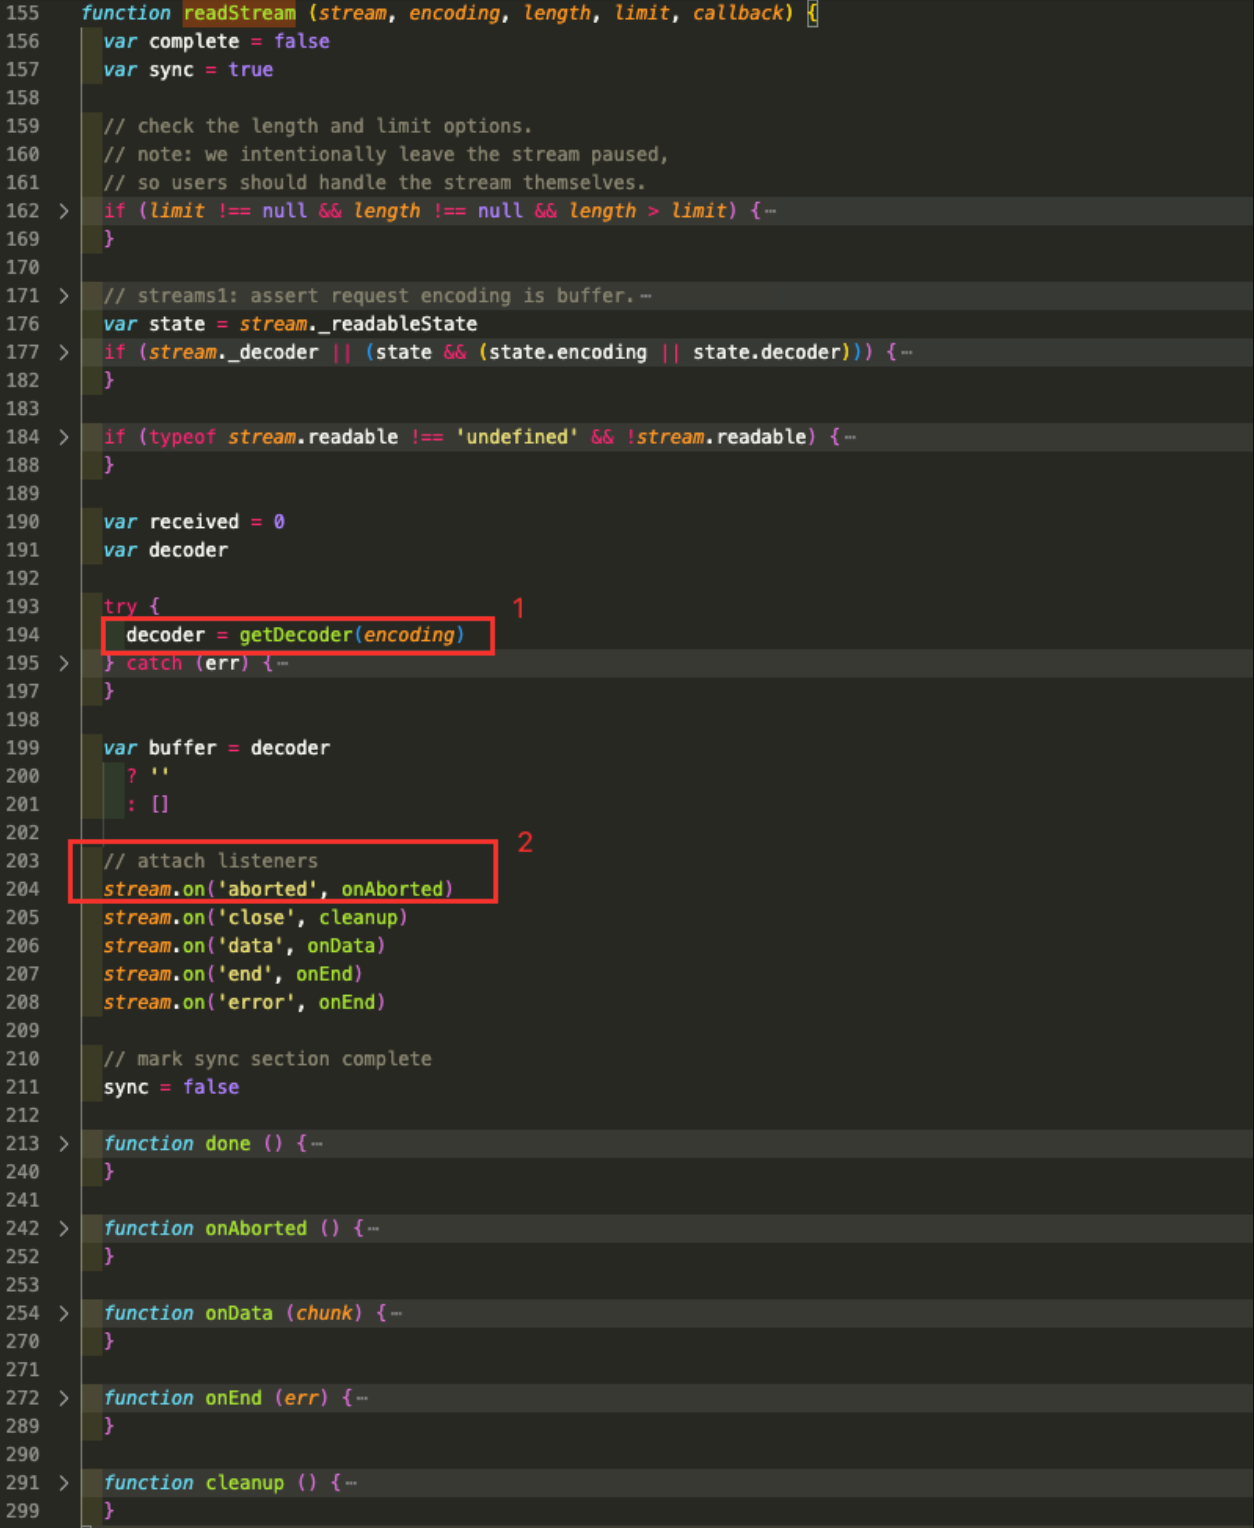This screenshot has width=1254, height=1528.
Task: Unfold the if block at line 177
Action: [x=64, y=352]
